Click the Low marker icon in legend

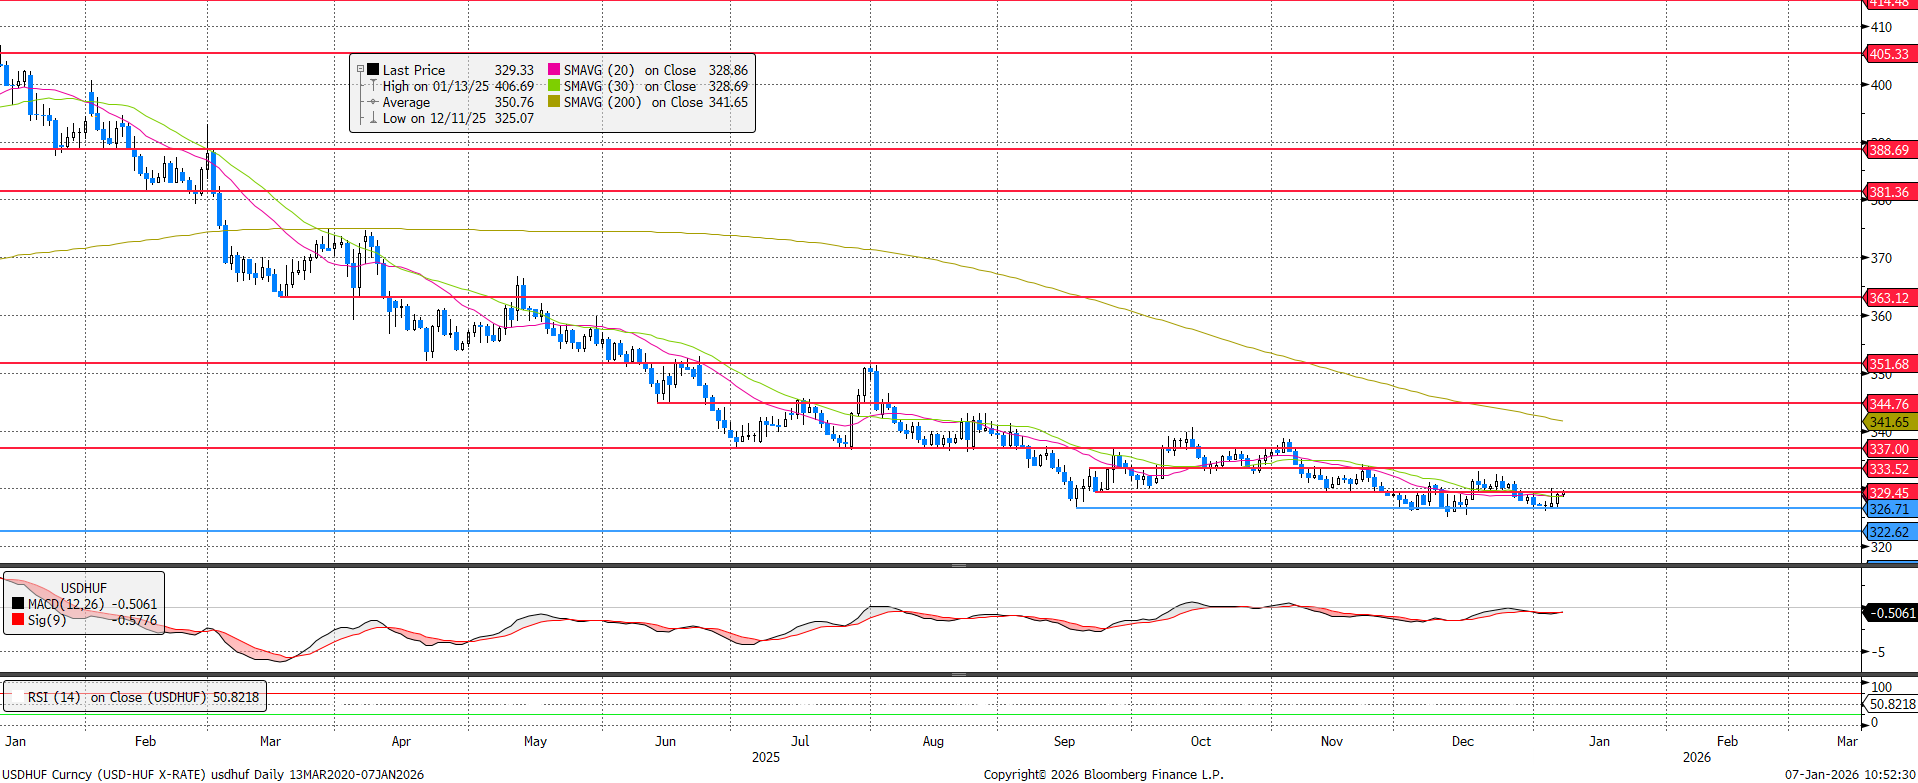(373, 118)
